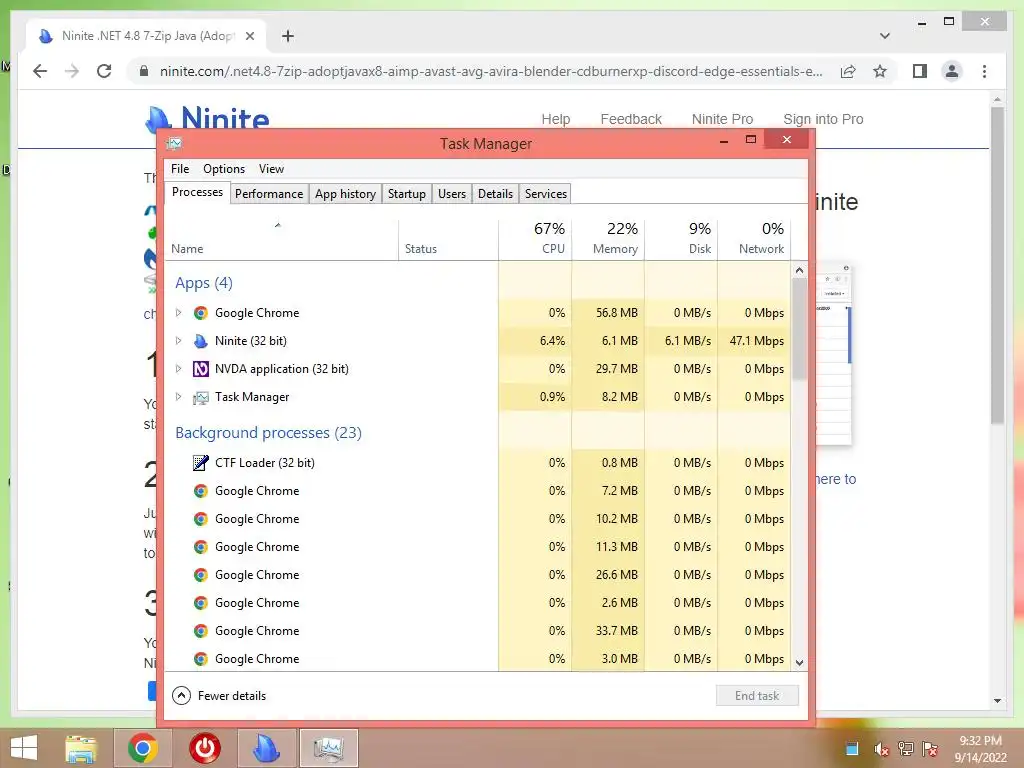Select the CTF Loader (32 bit) row
The height and width of the screenshot is (768, 1024).
coord(477,462)
